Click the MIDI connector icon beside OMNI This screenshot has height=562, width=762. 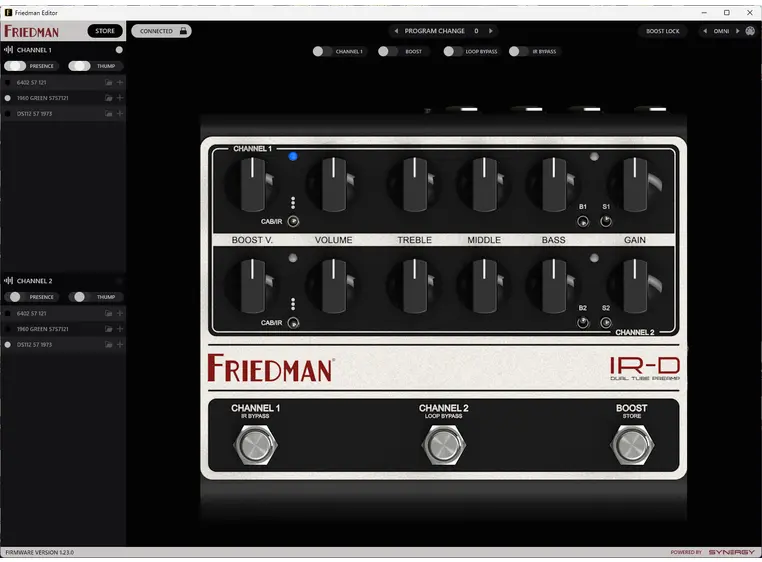click(x=750, y=31)
